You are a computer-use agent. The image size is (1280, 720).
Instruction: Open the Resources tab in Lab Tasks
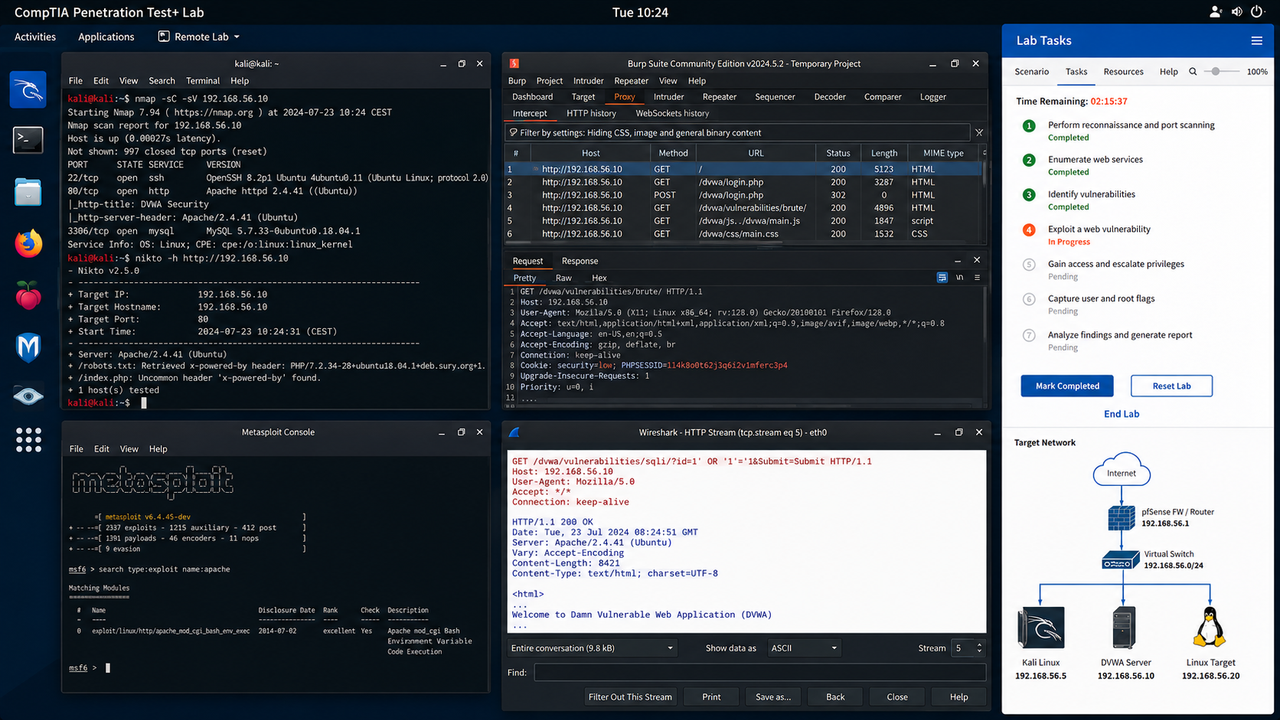[x=1123, y=72]
